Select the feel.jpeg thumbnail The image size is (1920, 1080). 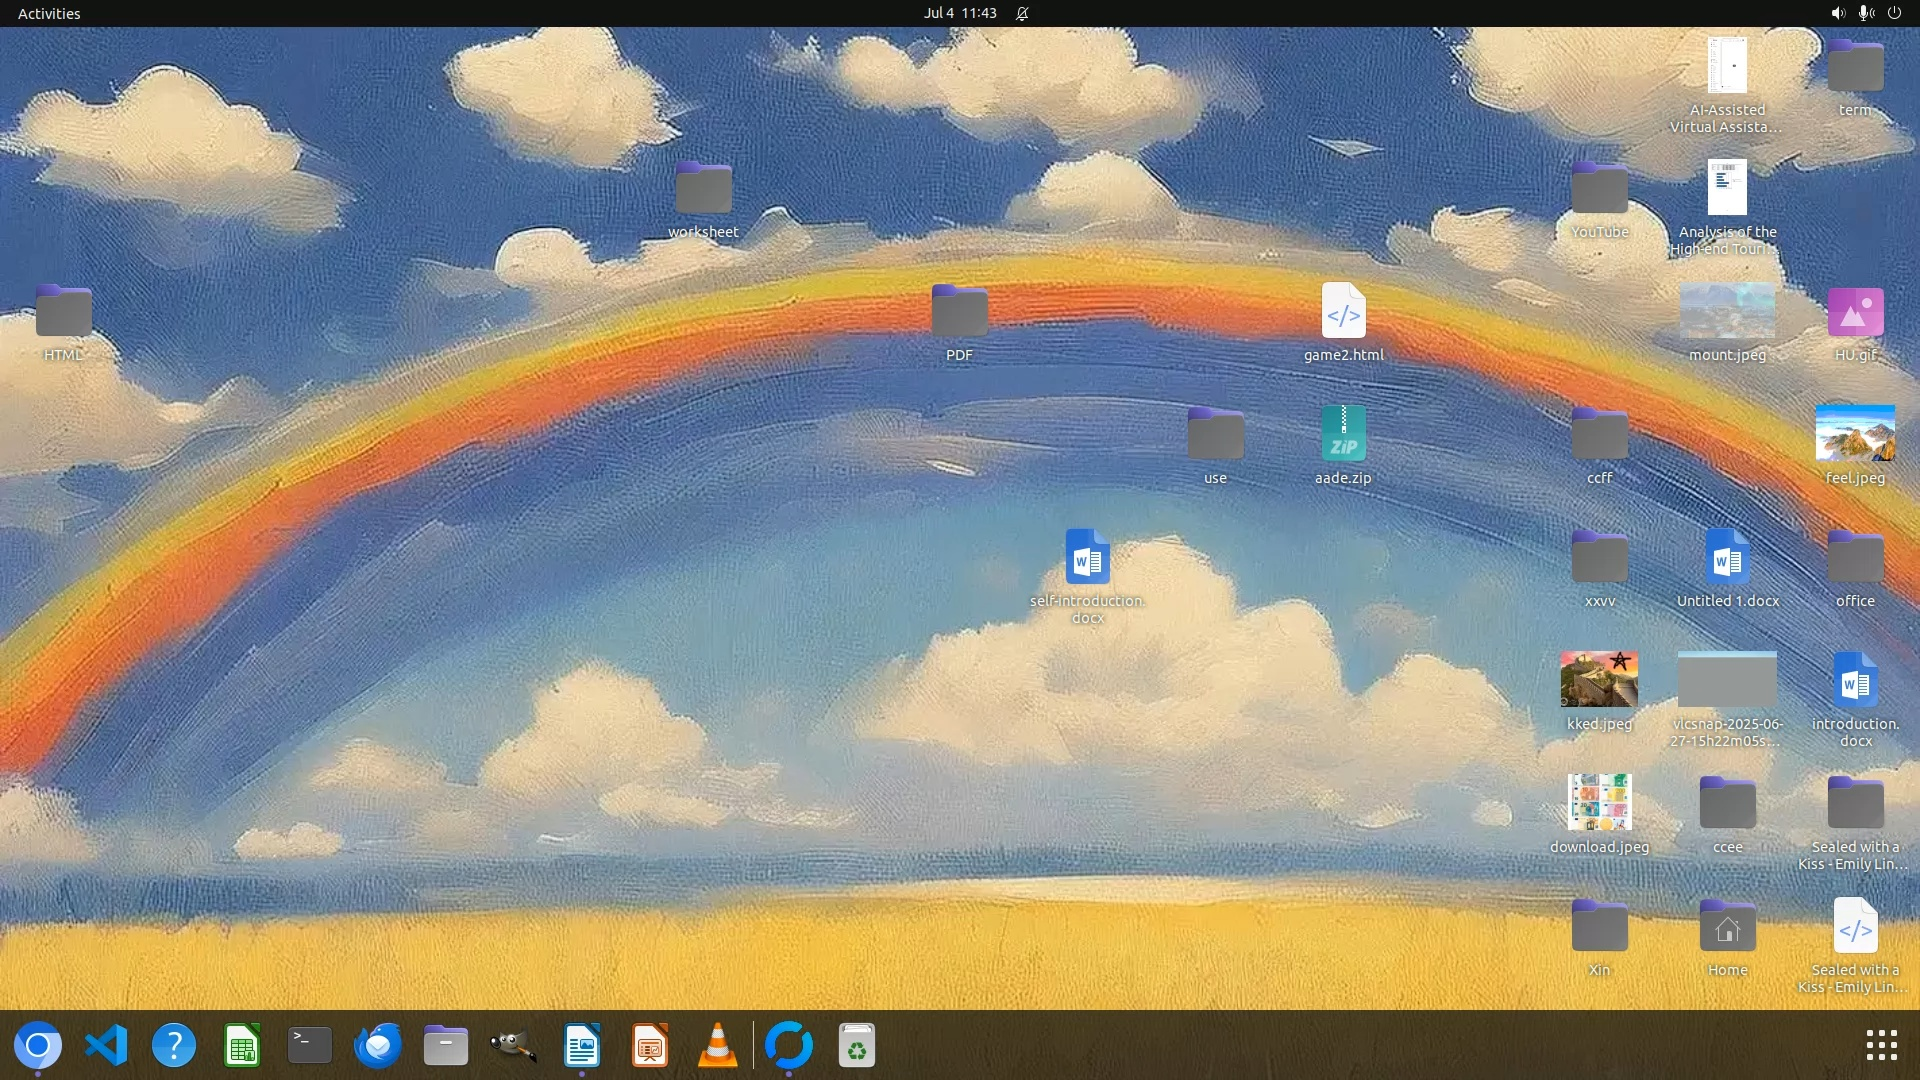1855,433
